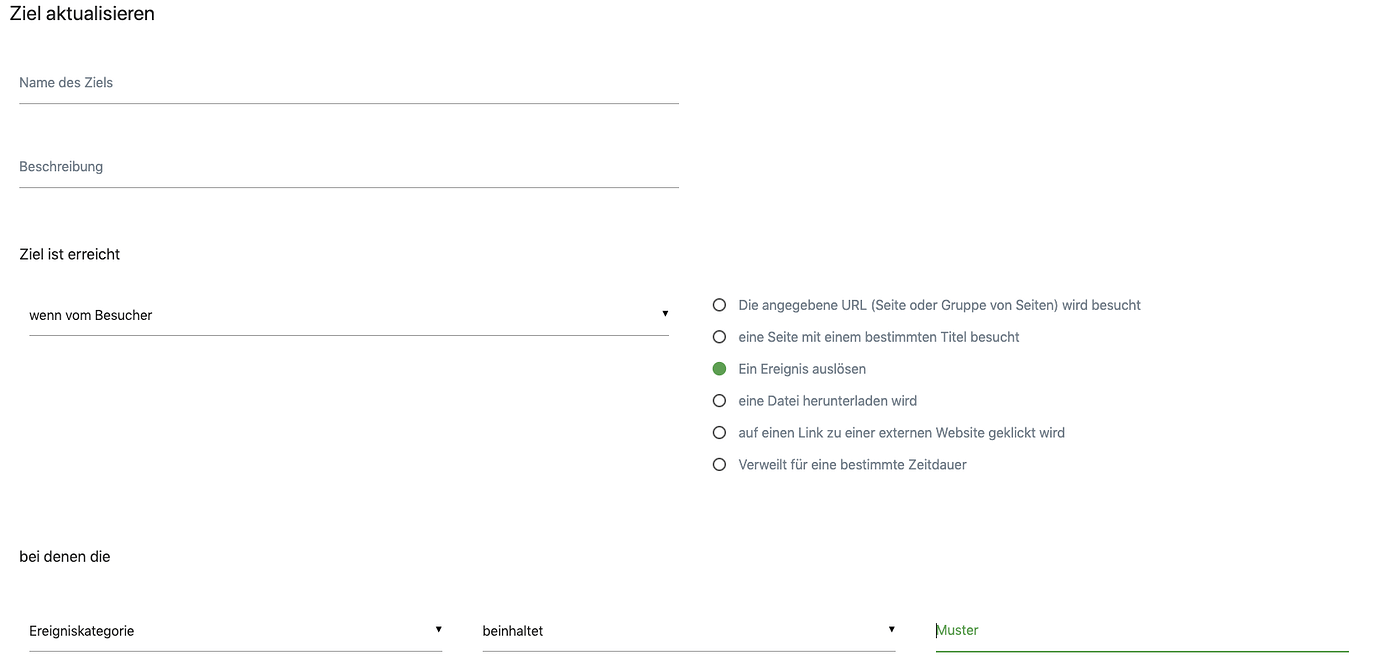Screen dimensions: 1380x670
Task: Click the arrow icon beside beinhaltet
Action: click(x=891, y=630)
